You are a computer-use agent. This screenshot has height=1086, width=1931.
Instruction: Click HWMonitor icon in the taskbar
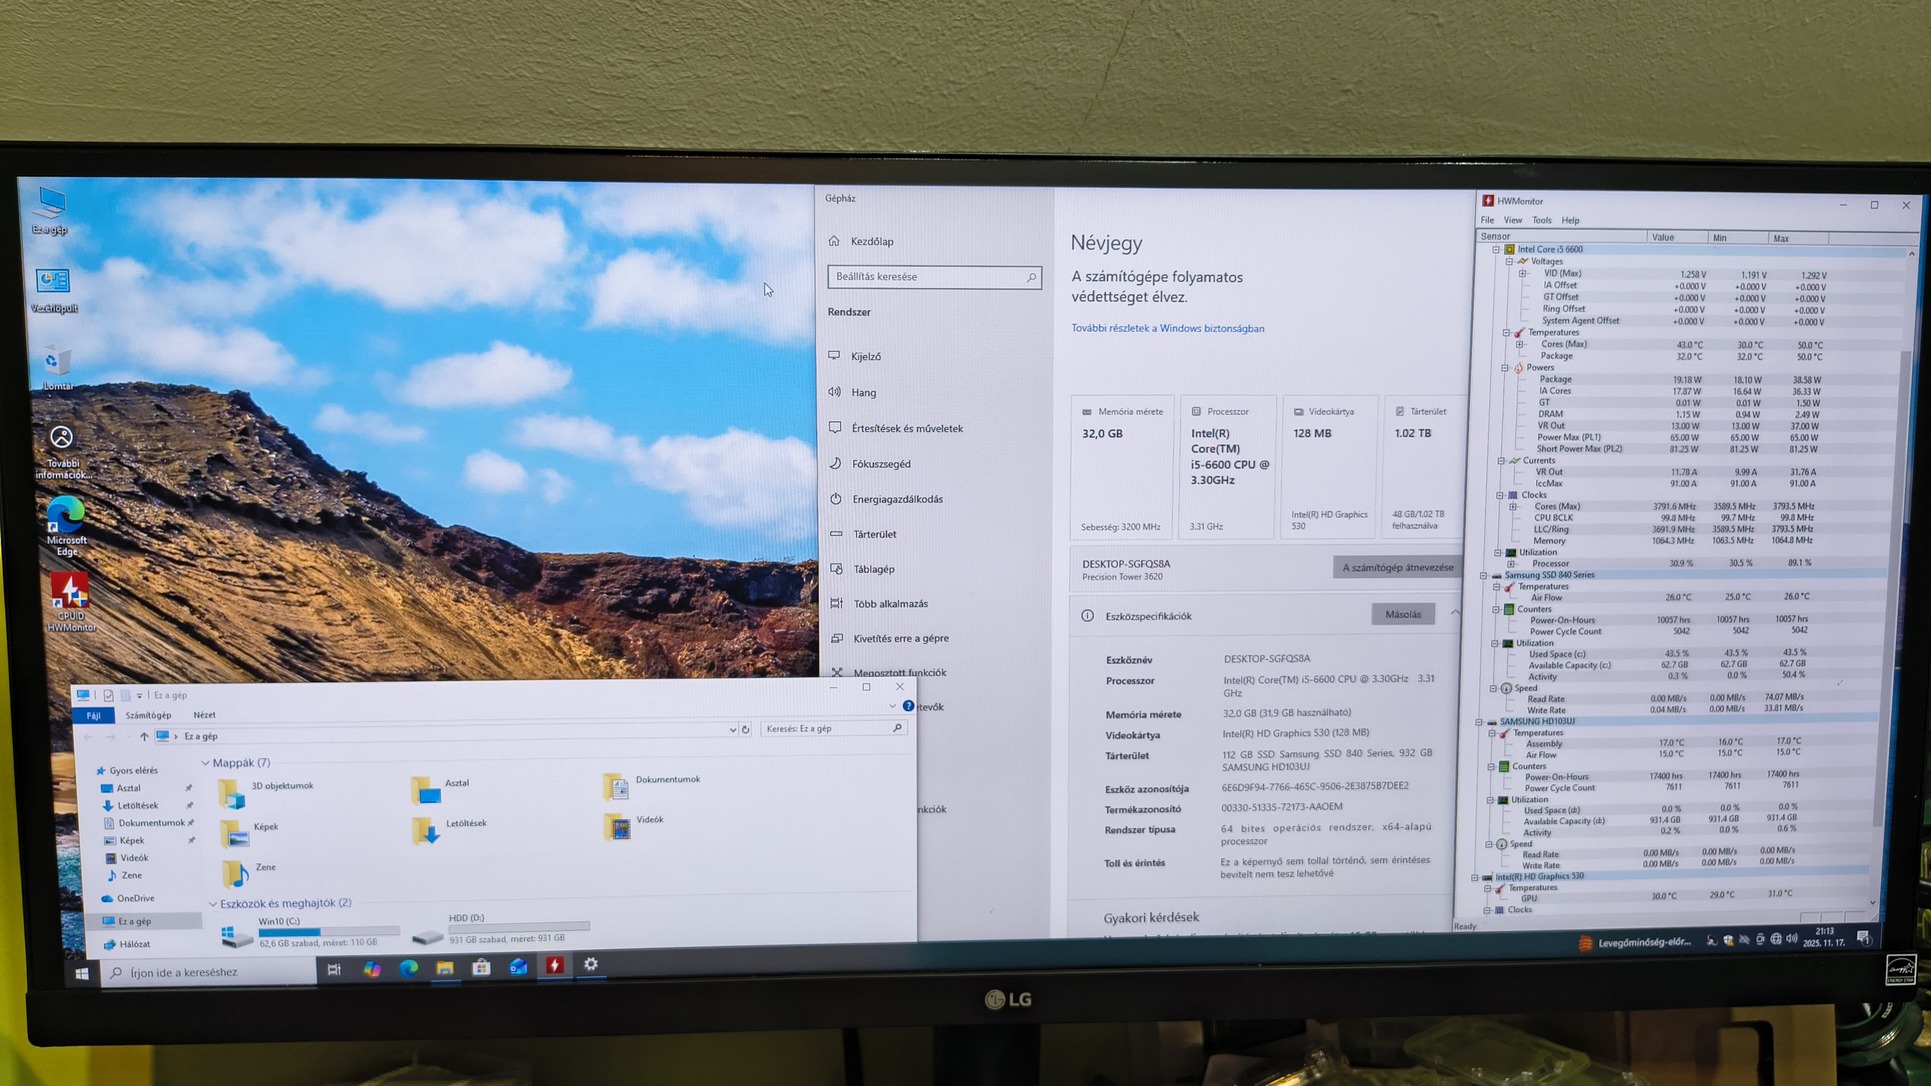[x=555, y=965]
